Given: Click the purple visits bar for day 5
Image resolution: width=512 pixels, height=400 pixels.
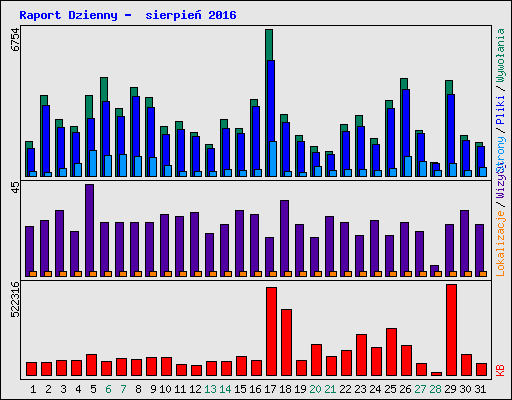Looking at the screenshot, I should [x=89, y=230].
